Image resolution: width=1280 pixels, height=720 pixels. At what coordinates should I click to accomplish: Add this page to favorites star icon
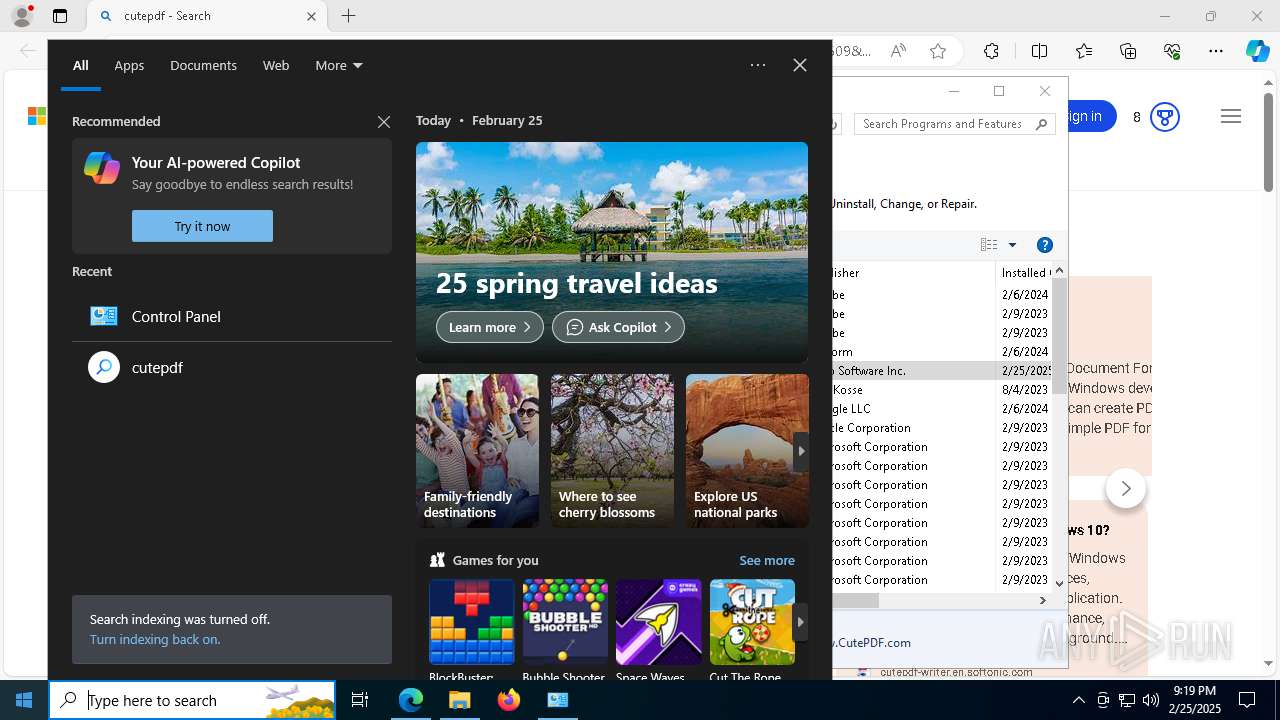(x=938, y=51)
